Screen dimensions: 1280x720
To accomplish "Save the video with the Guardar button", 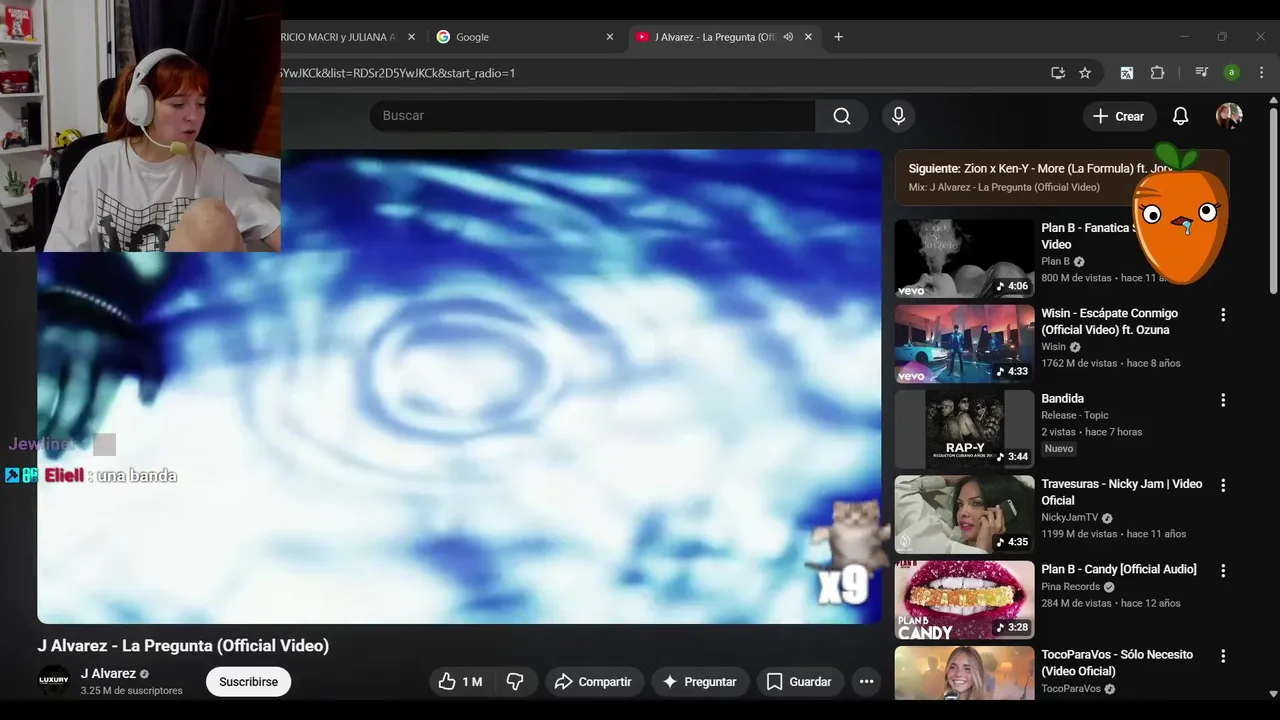I will pos(798,682).
